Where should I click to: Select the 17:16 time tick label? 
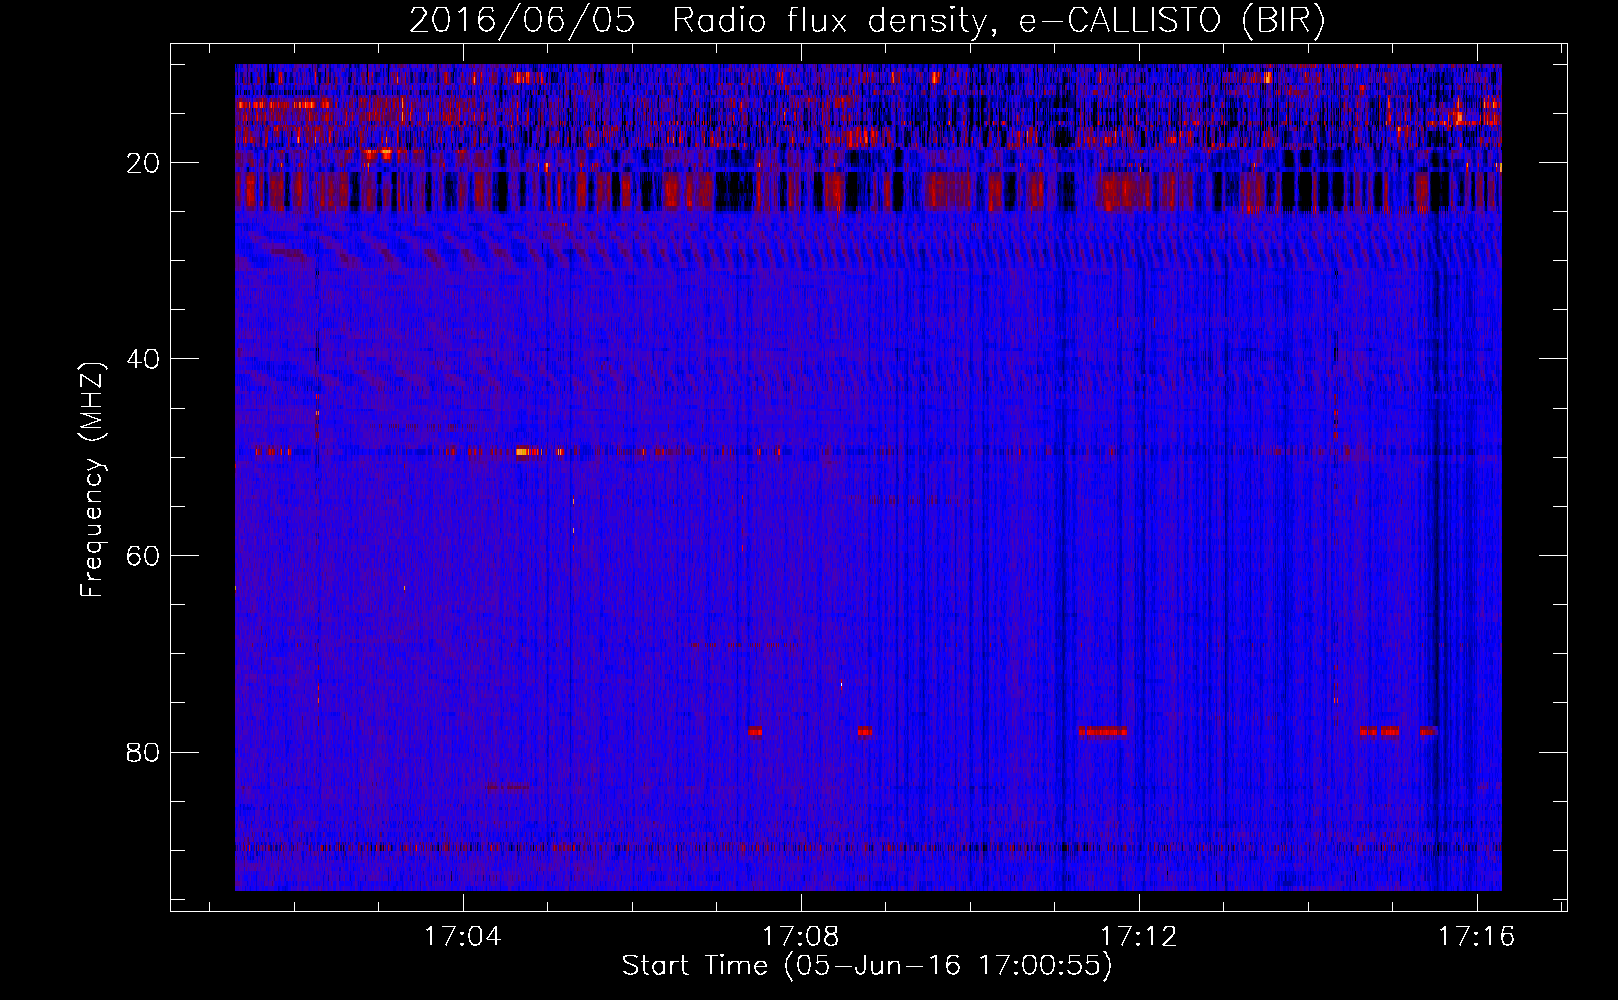tap(1477, 937)
